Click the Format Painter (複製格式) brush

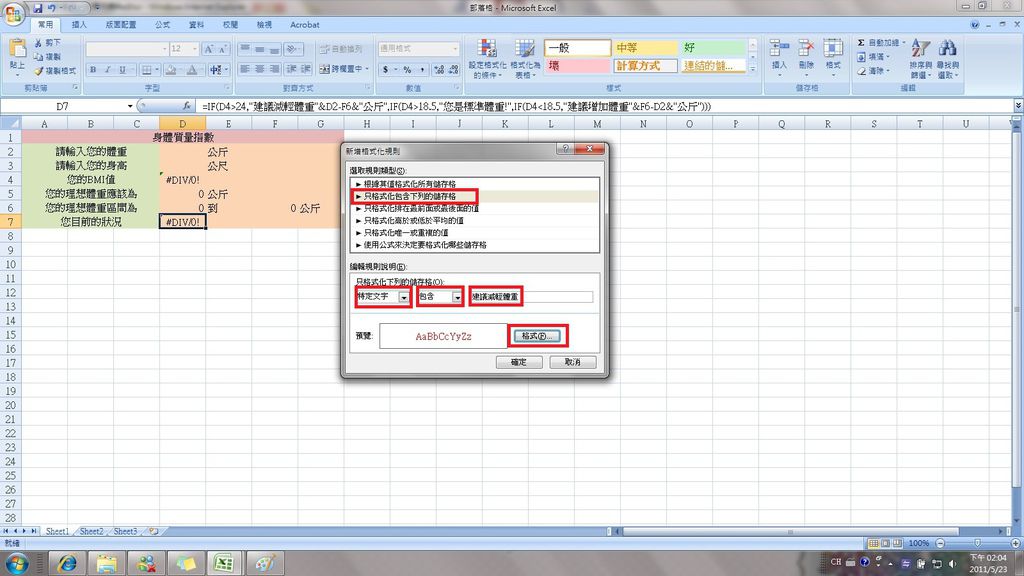coord(39,71)
